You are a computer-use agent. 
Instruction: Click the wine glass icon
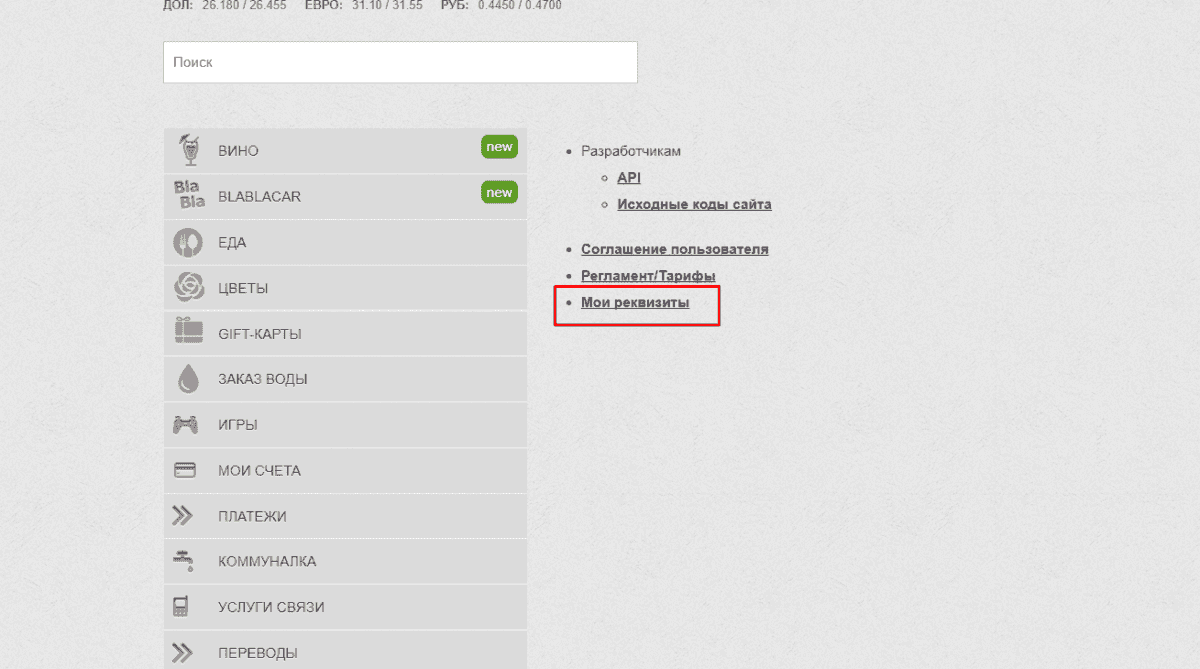coord(187,150)
